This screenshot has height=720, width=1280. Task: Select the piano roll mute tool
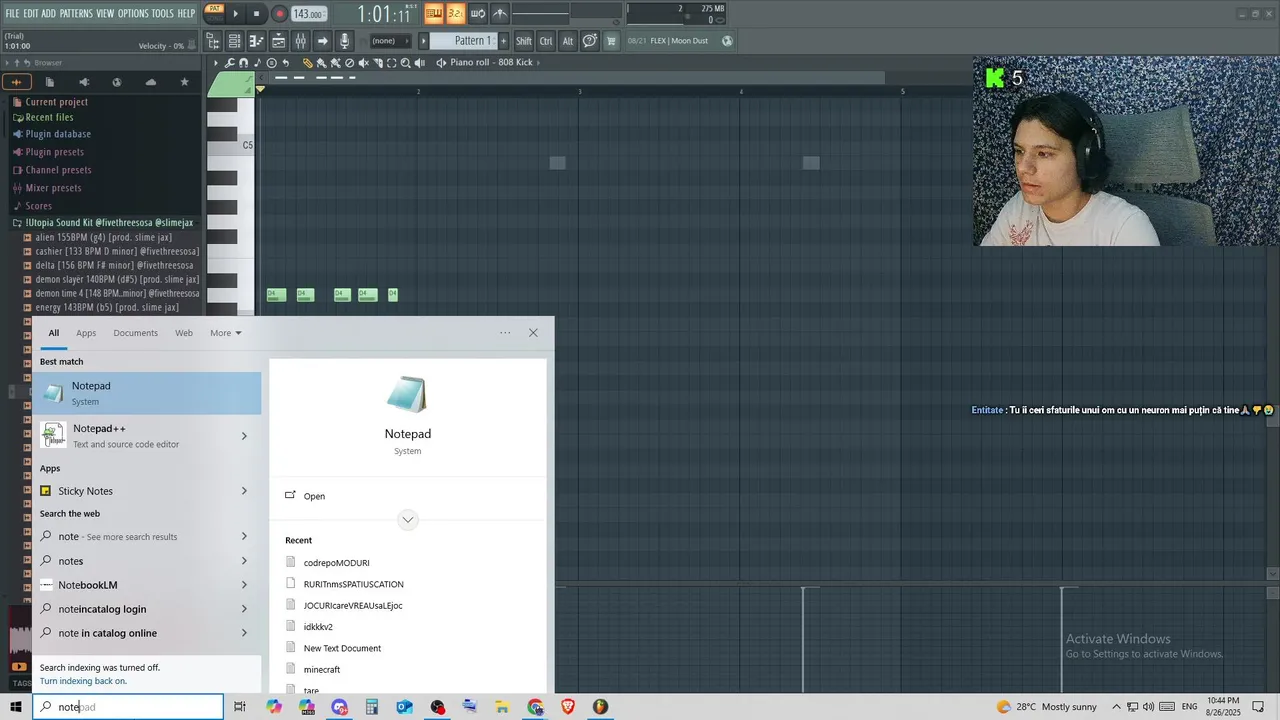363,63
